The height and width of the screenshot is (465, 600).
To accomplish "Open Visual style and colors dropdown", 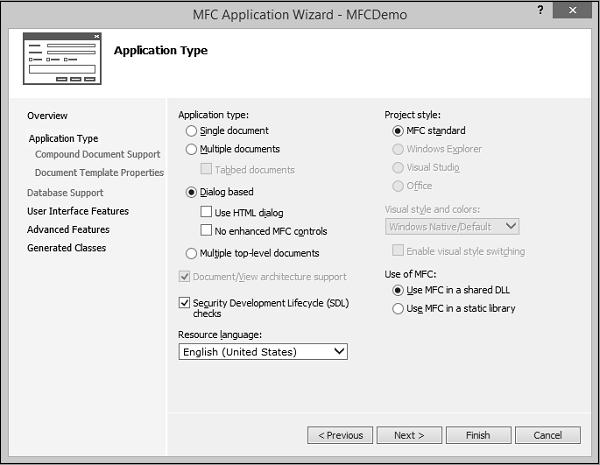I will [452, 227].
